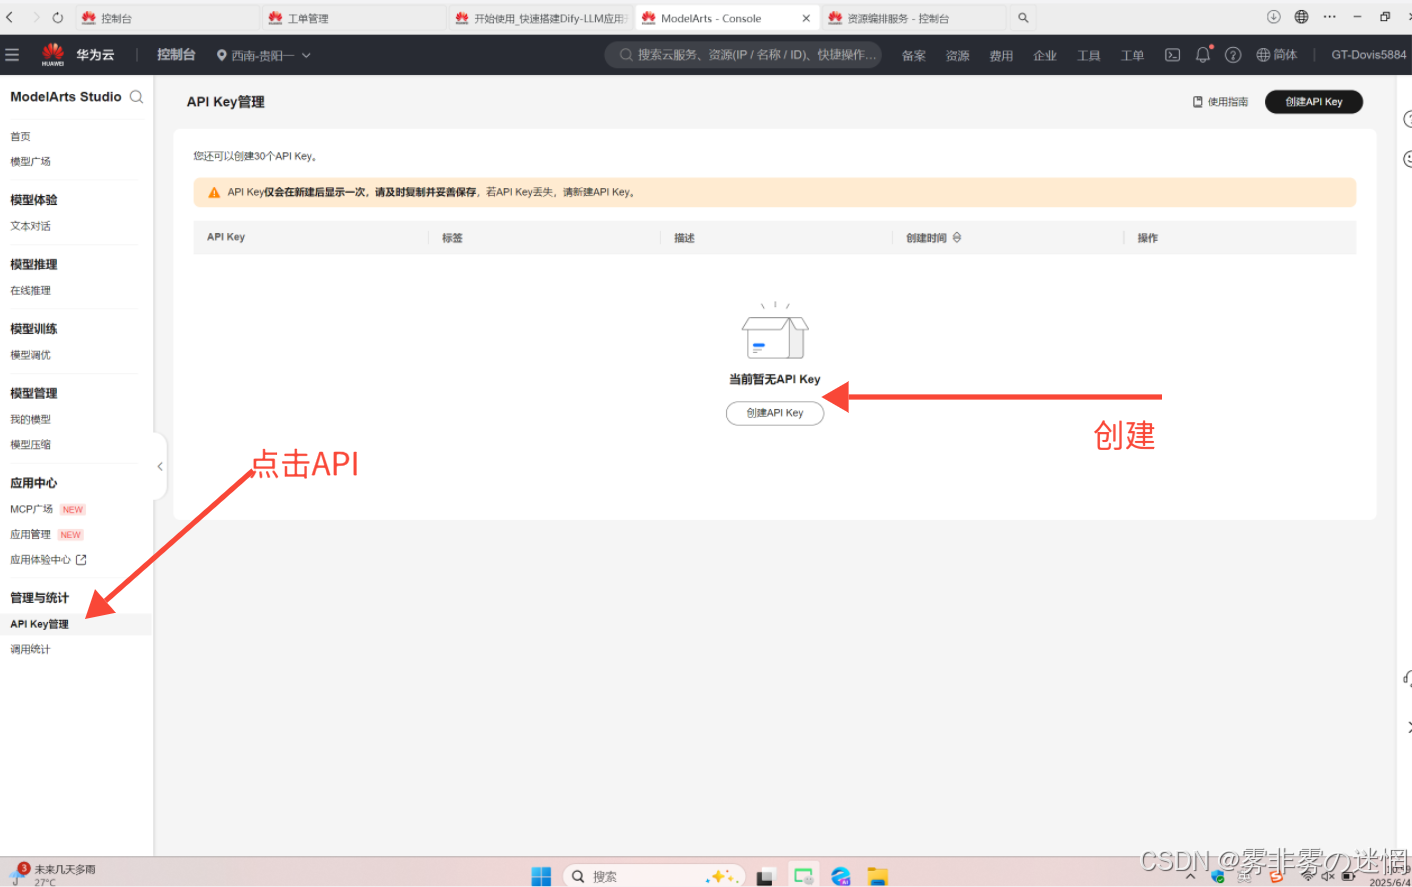Open 文本对话 in sidebar

pos(30,226)
